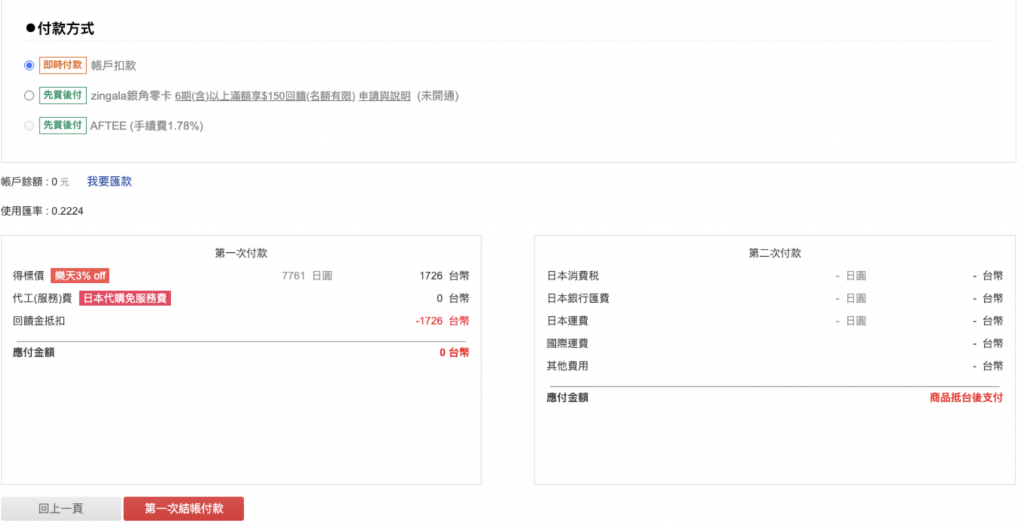Click the 第二次付款 panel heading
This screenshot has width=1024, height=529.
click(775, 253)
